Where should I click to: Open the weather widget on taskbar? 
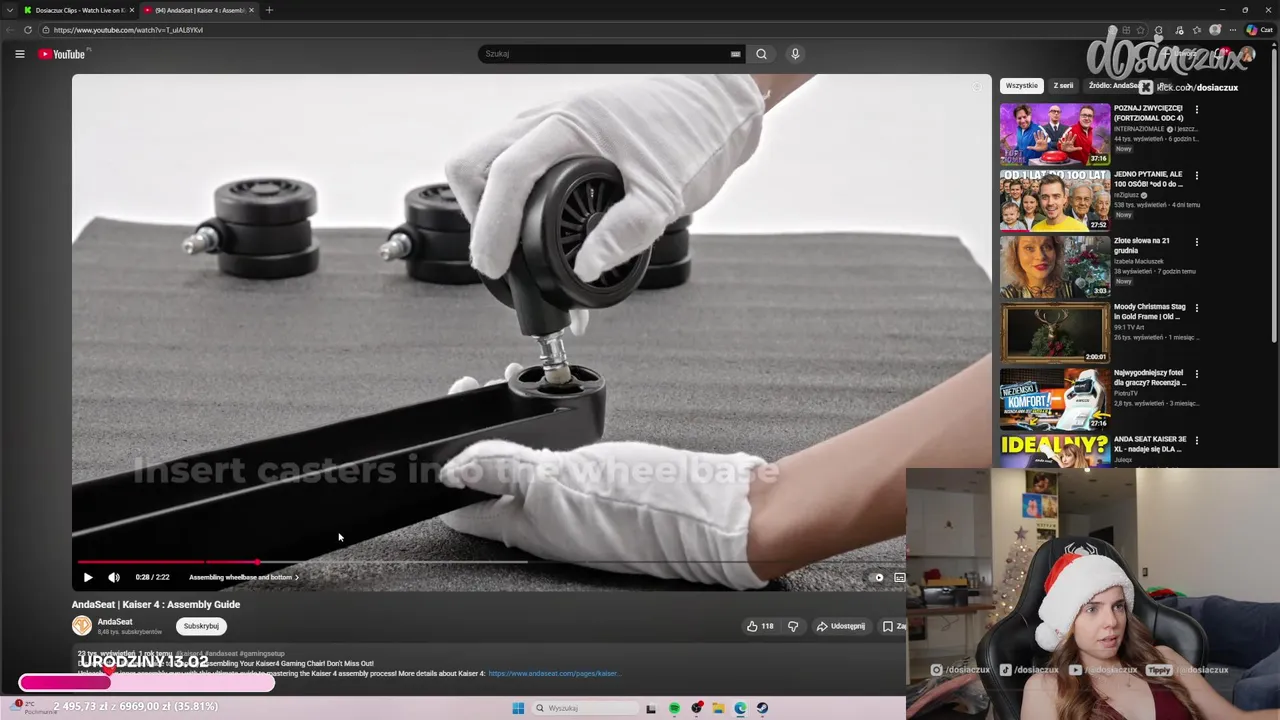[x=32, y=706]
